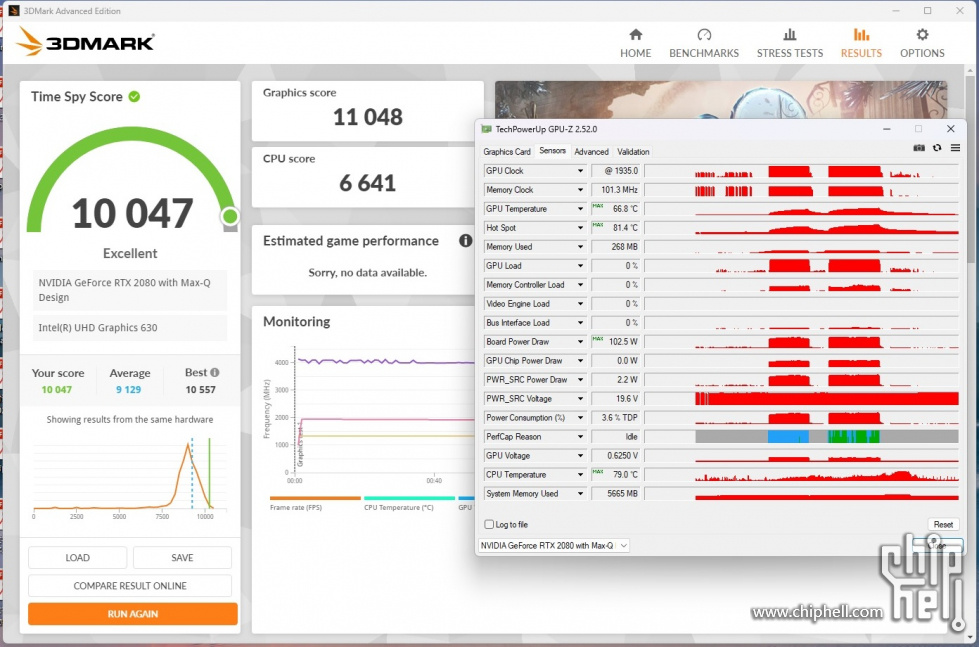Viewport: 979px width, 647px height.
Task: Click the orange RUN AGAIN button
Action: coord(132,614)
